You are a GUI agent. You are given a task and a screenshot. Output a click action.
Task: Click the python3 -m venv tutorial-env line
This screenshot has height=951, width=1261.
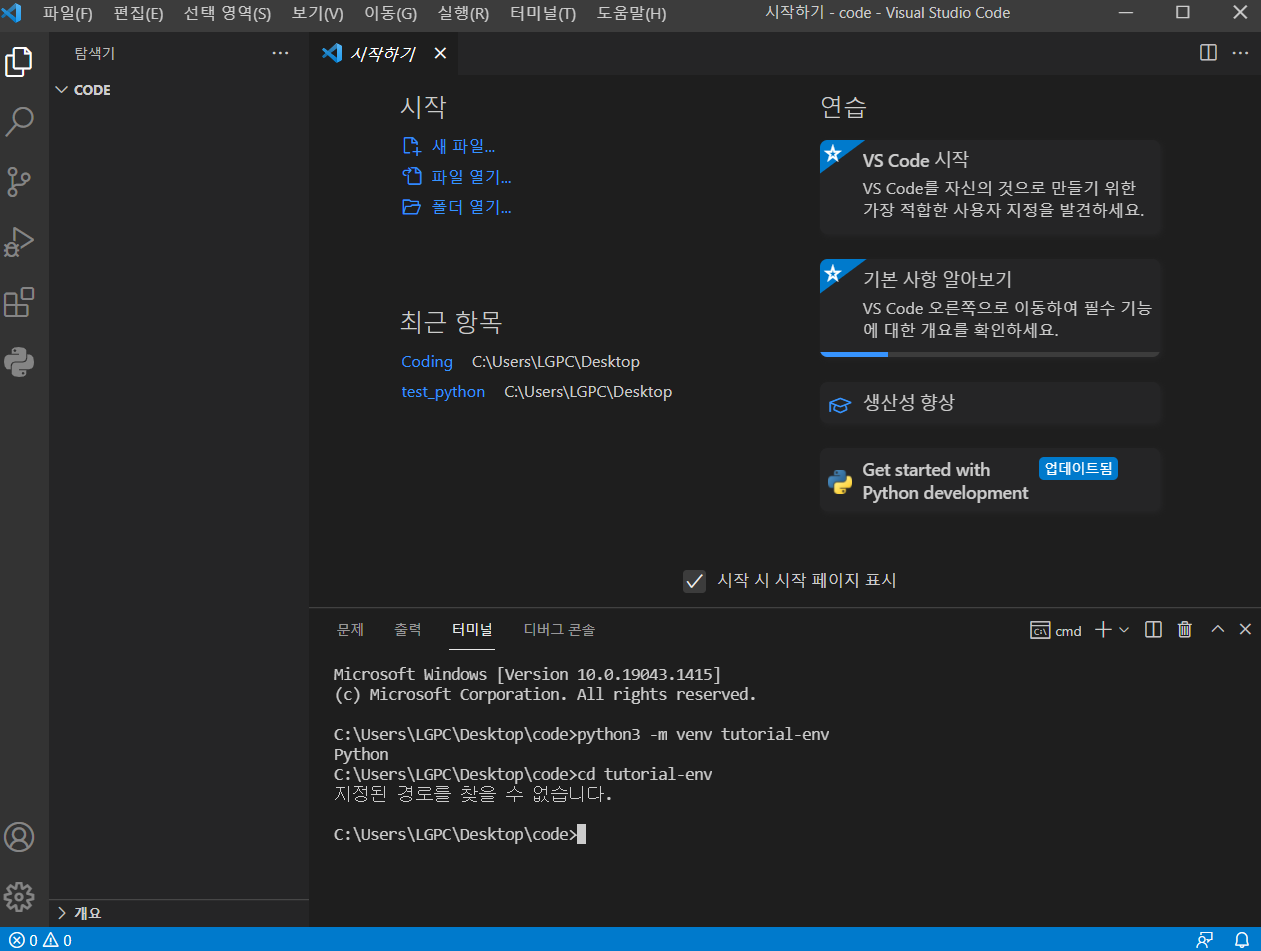click(x=582, y=734)
